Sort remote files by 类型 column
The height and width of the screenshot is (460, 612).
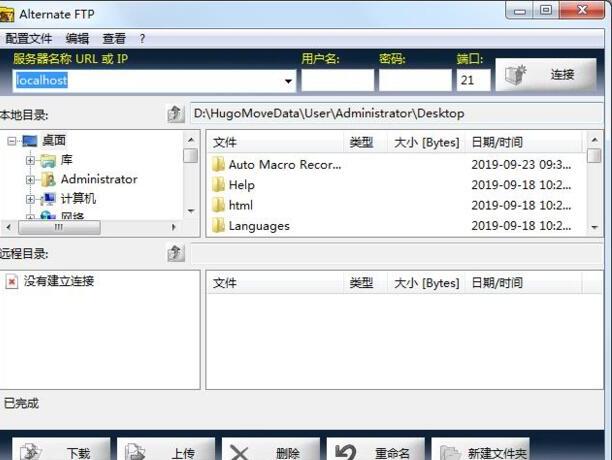pos(365,283)
